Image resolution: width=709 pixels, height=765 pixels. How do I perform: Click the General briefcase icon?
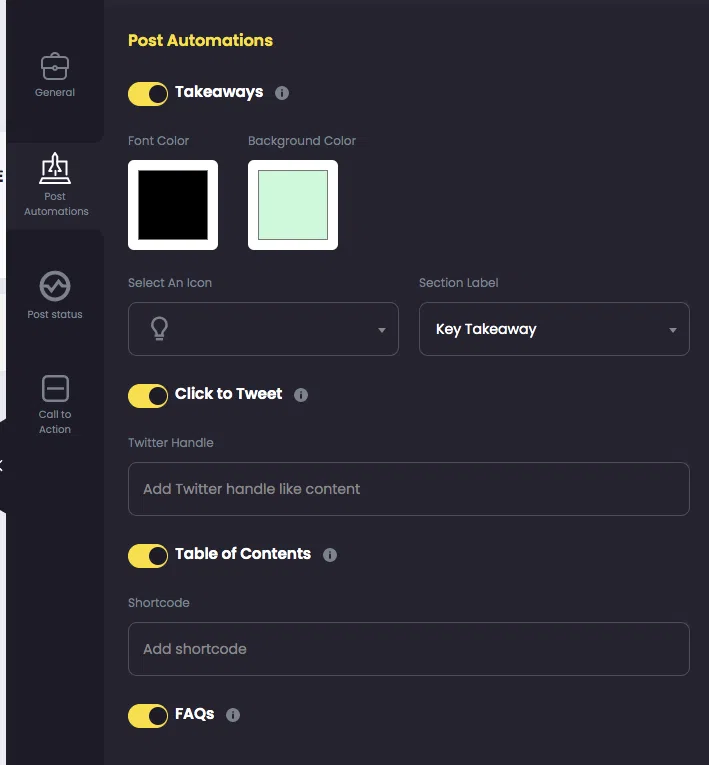(55, 67)
